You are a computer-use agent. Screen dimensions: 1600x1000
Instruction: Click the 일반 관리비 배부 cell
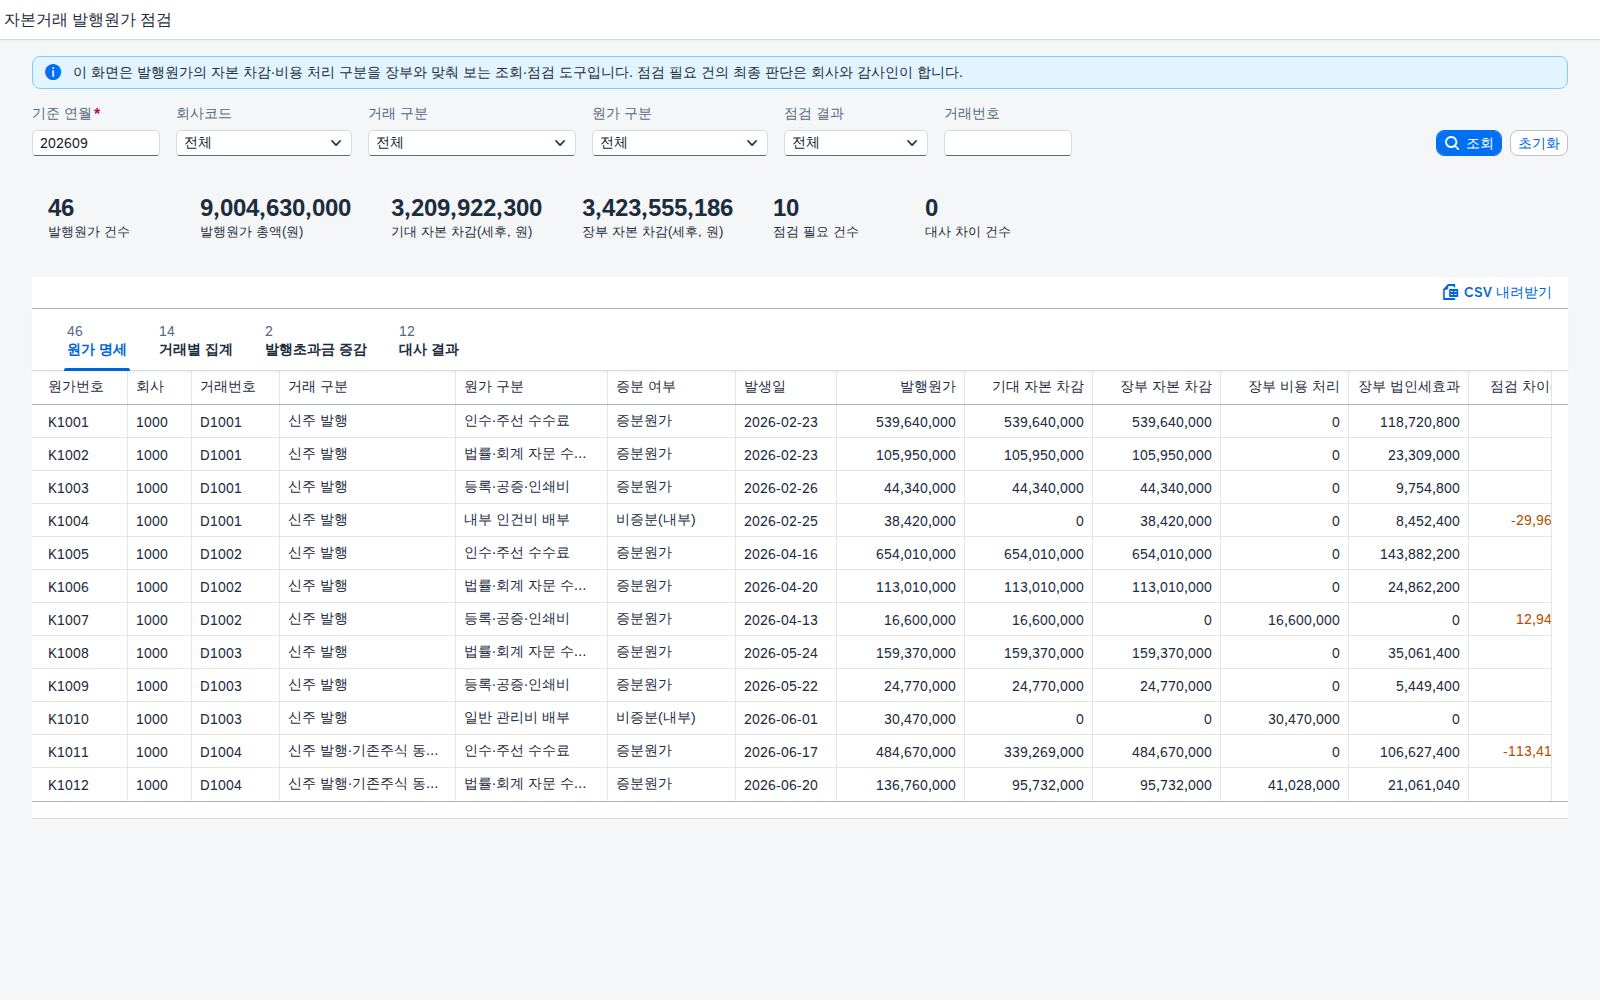532,719
